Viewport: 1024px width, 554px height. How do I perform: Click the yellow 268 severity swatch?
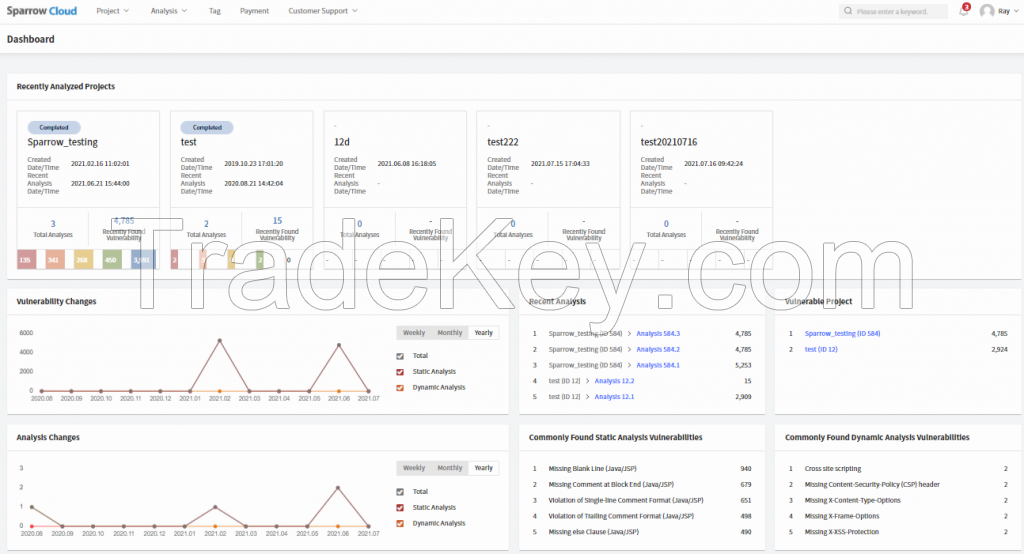click(83, 259)
